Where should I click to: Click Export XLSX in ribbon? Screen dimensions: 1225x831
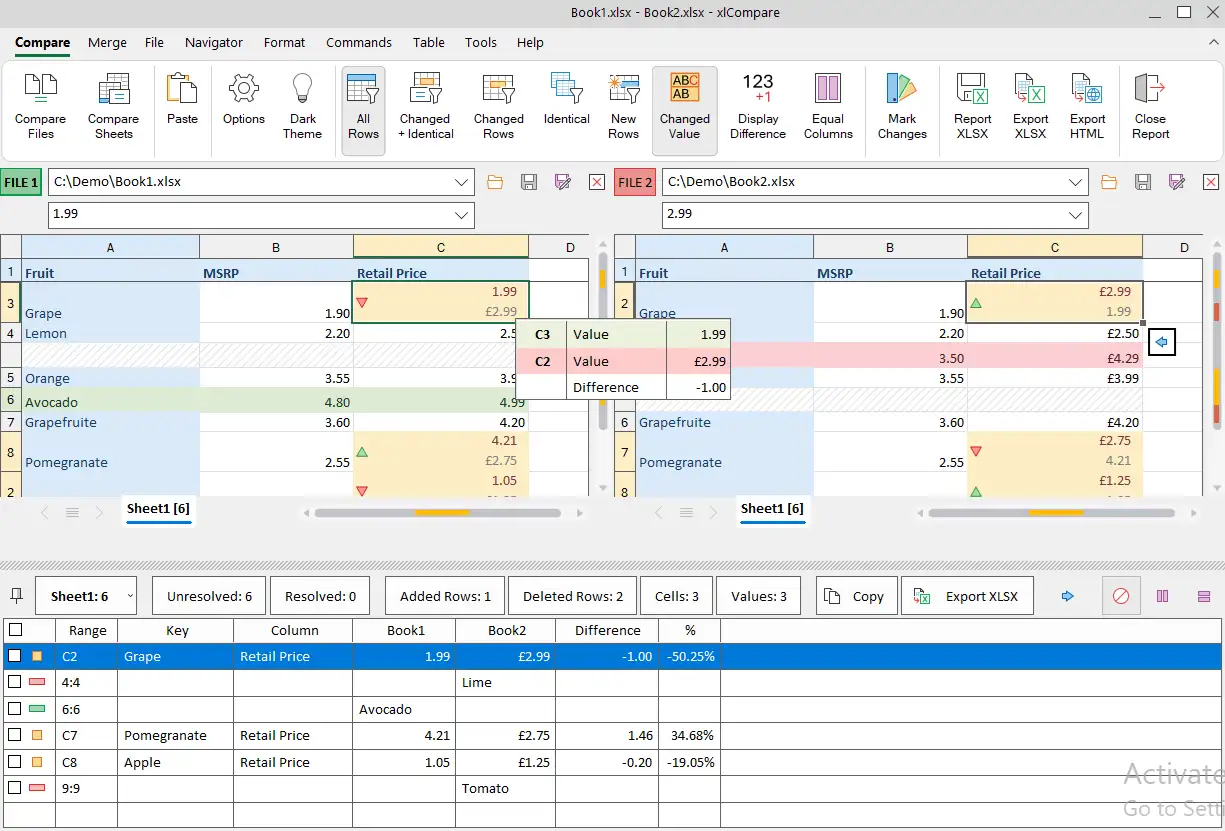pyautogui.click(x=1031, y=106)
